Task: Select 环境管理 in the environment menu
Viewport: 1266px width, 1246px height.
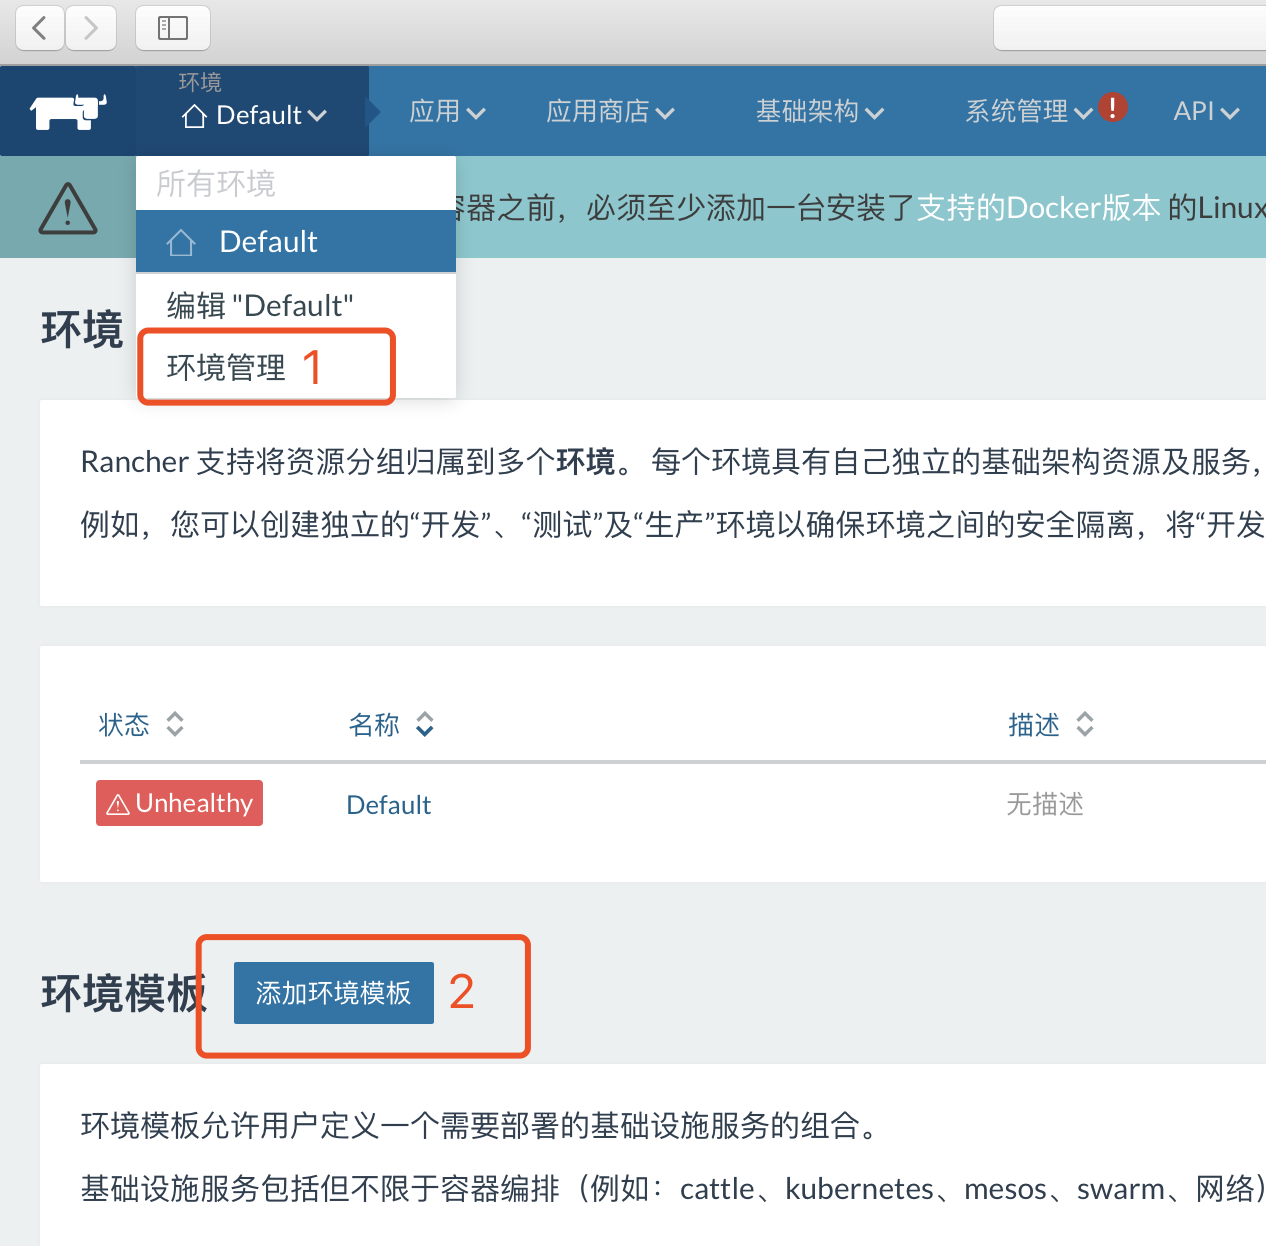Action: pos(225,367)
